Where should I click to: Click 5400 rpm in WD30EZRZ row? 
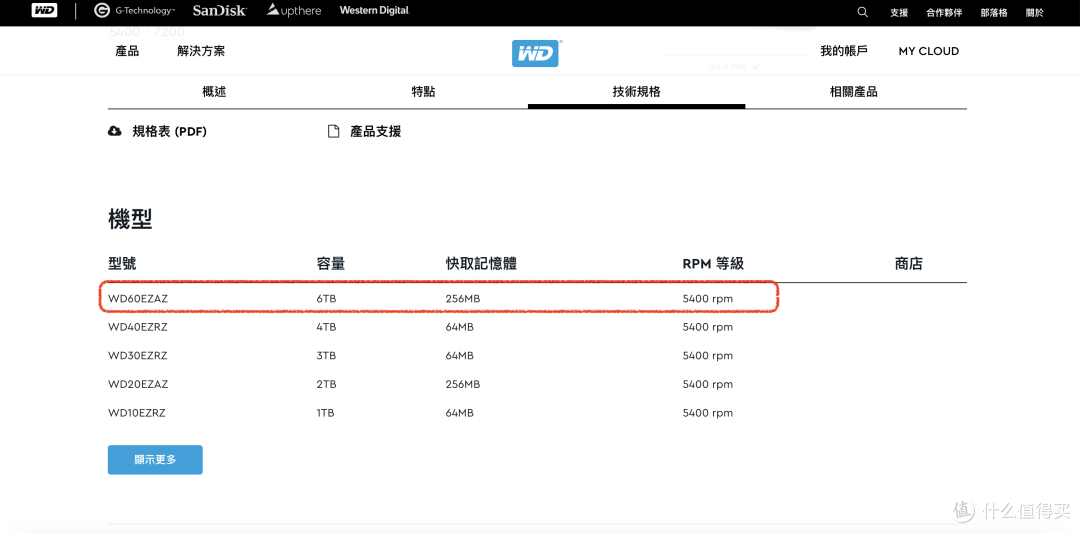point(708,356)
